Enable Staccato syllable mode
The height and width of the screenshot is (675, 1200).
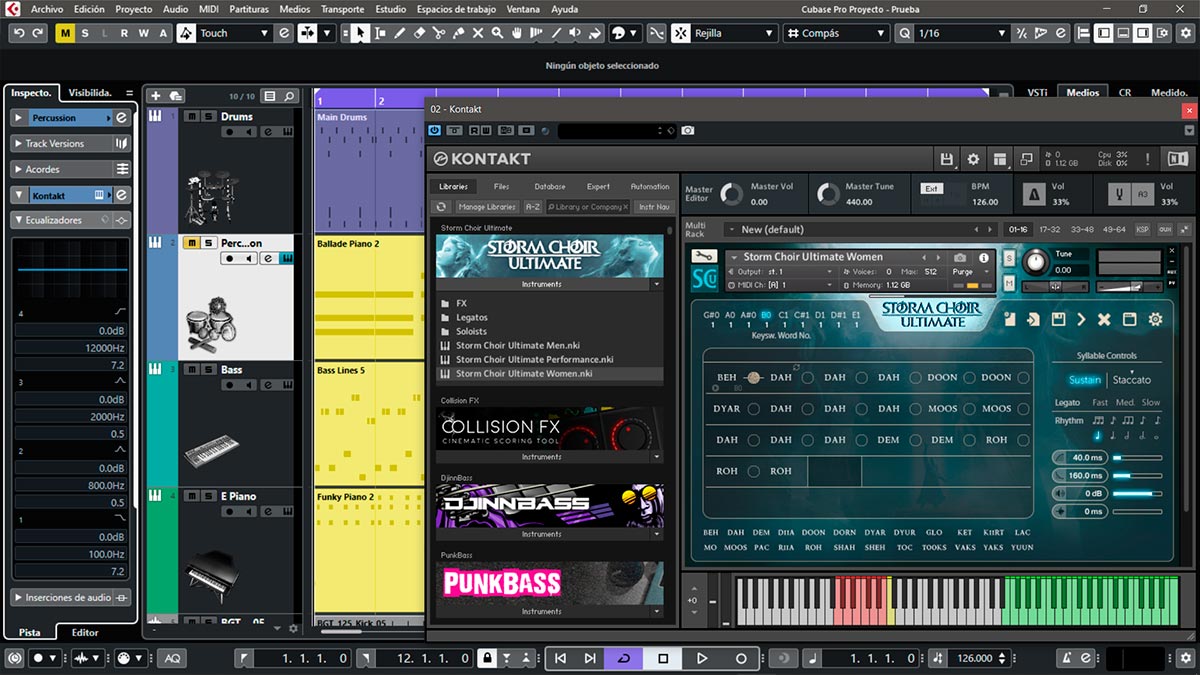1132,380
